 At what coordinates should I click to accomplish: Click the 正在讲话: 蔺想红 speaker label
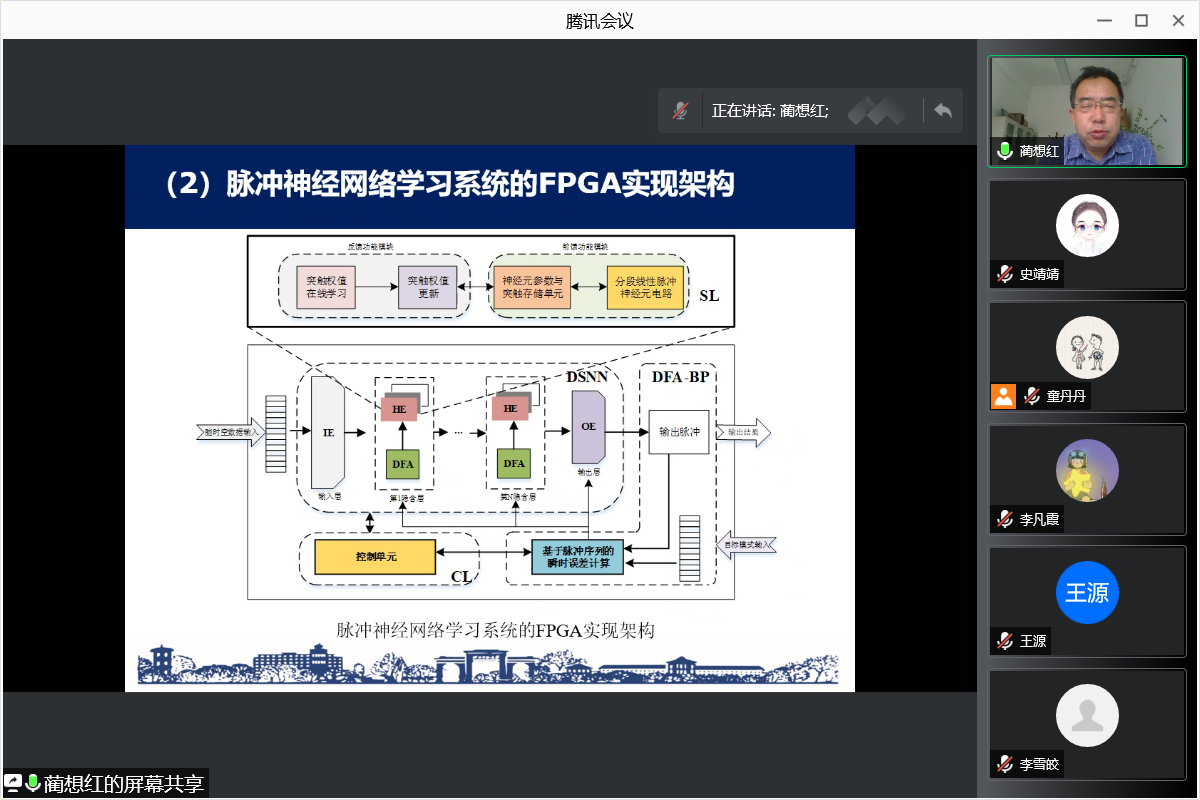click(769, 110)
